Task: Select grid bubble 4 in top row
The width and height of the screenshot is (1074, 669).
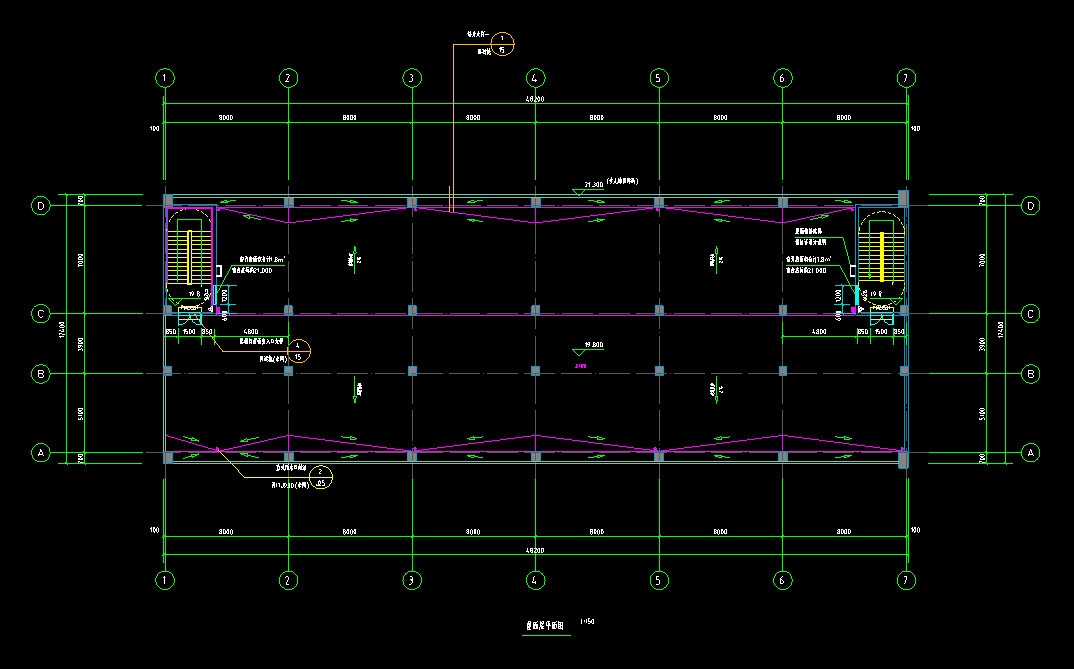Action: click(x=535, y=78)
